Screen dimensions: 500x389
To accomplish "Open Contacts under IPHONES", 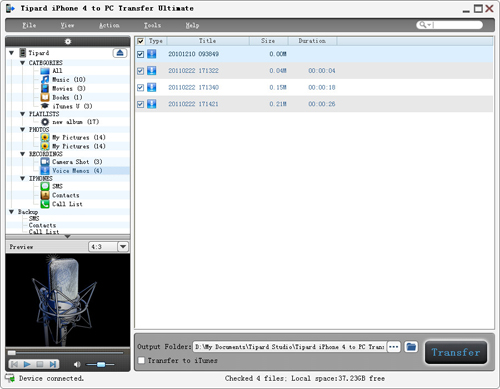I will coord(66,195).
